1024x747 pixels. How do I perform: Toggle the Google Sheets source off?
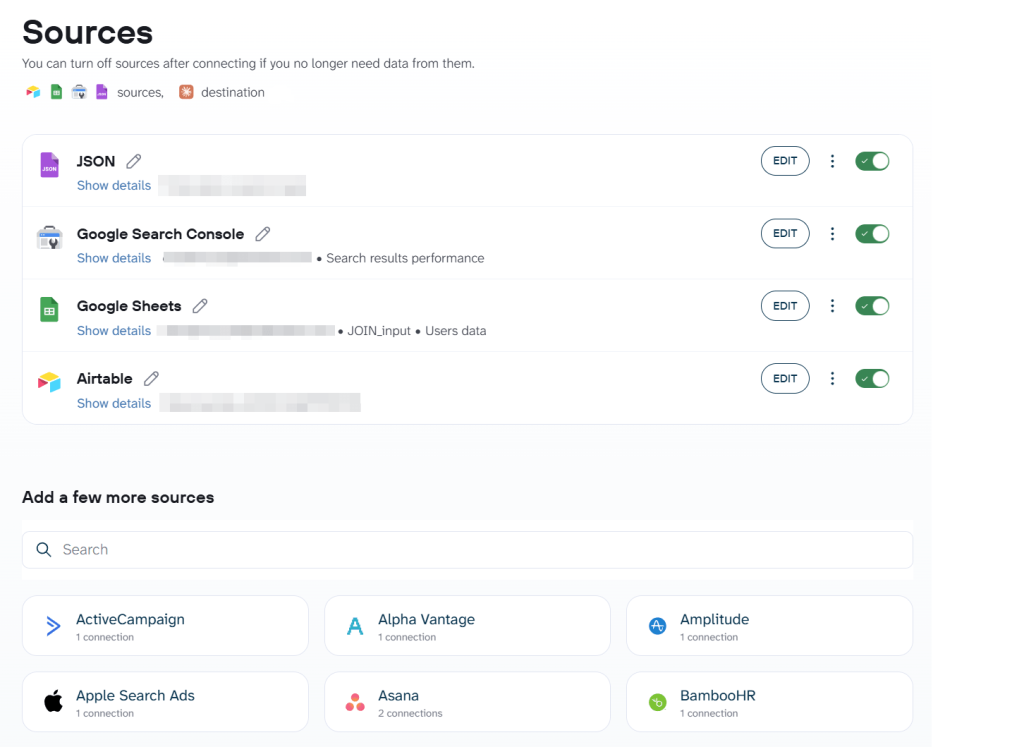[x=872, y=306]
